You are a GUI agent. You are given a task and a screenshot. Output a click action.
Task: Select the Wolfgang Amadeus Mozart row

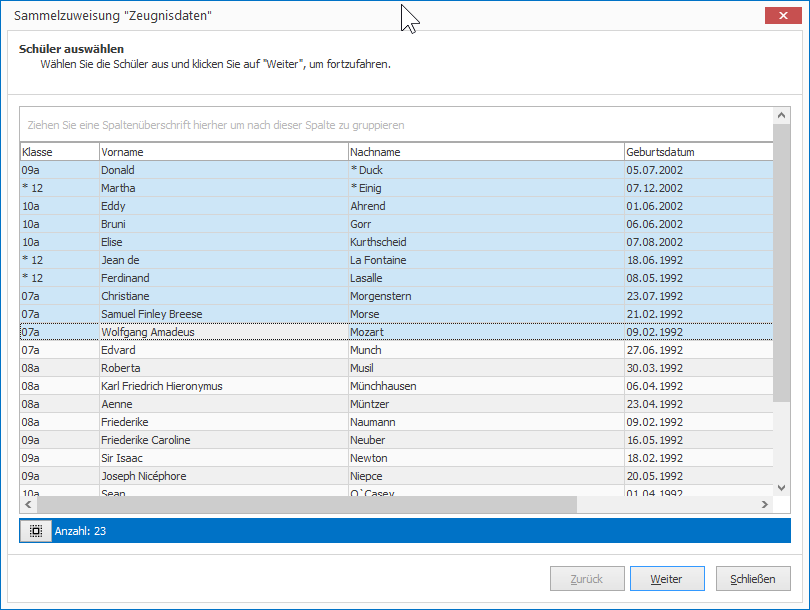396,332
